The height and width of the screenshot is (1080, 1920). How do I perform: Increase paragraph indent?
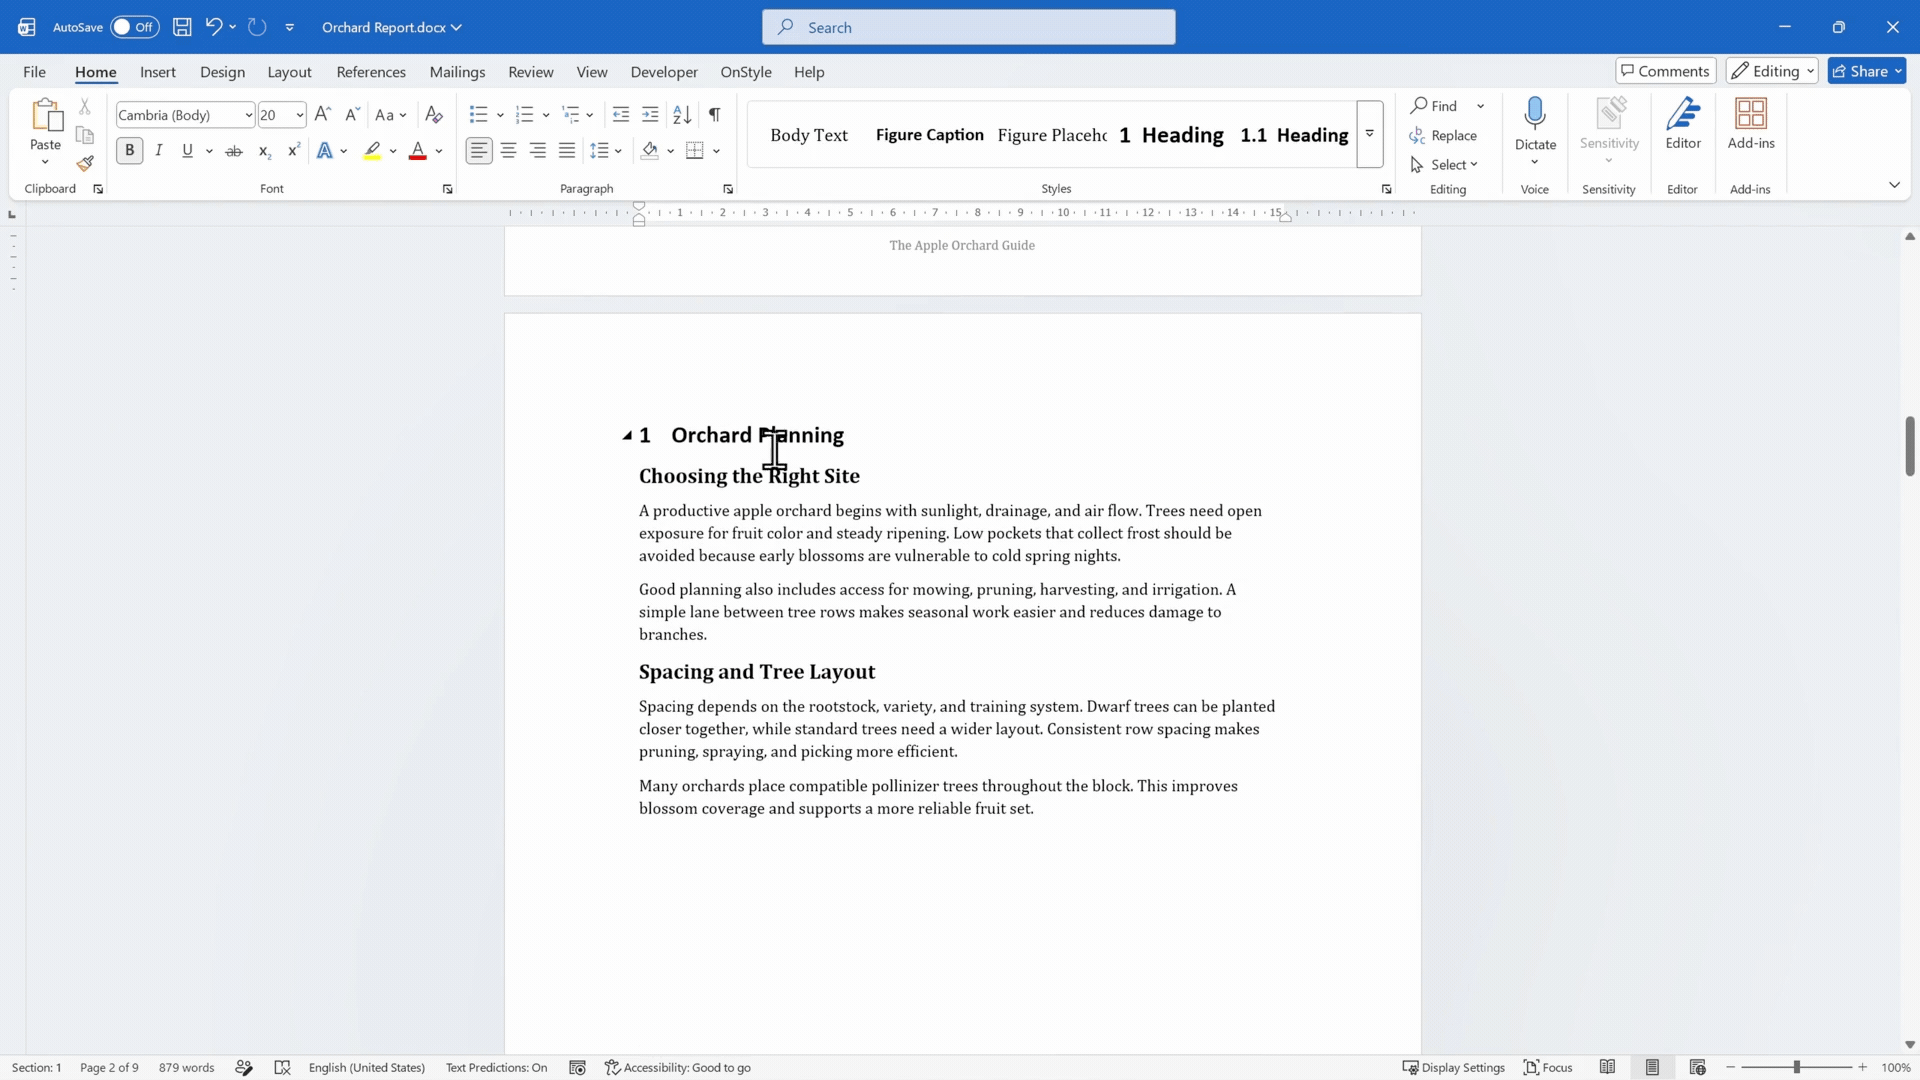click(650, 115)
